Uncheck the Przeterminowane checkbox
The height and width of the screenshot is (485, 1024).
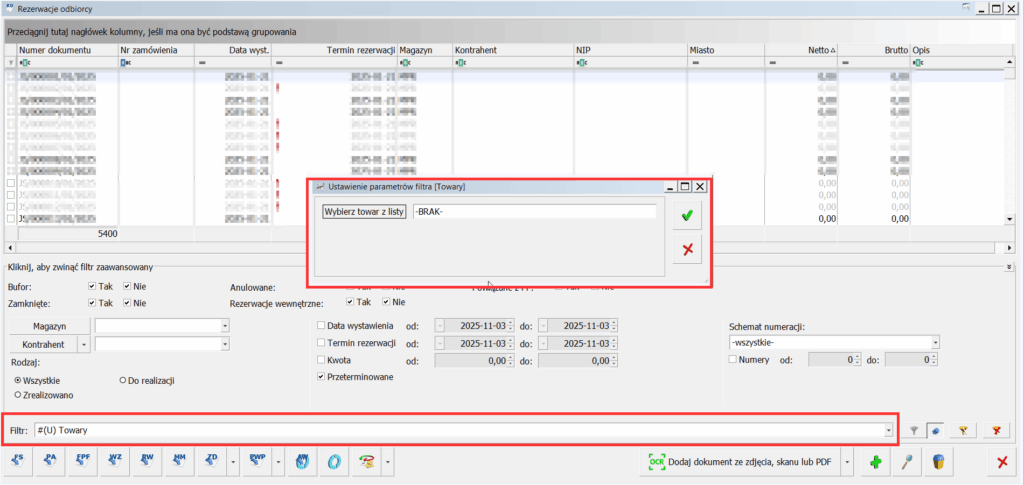320,377
